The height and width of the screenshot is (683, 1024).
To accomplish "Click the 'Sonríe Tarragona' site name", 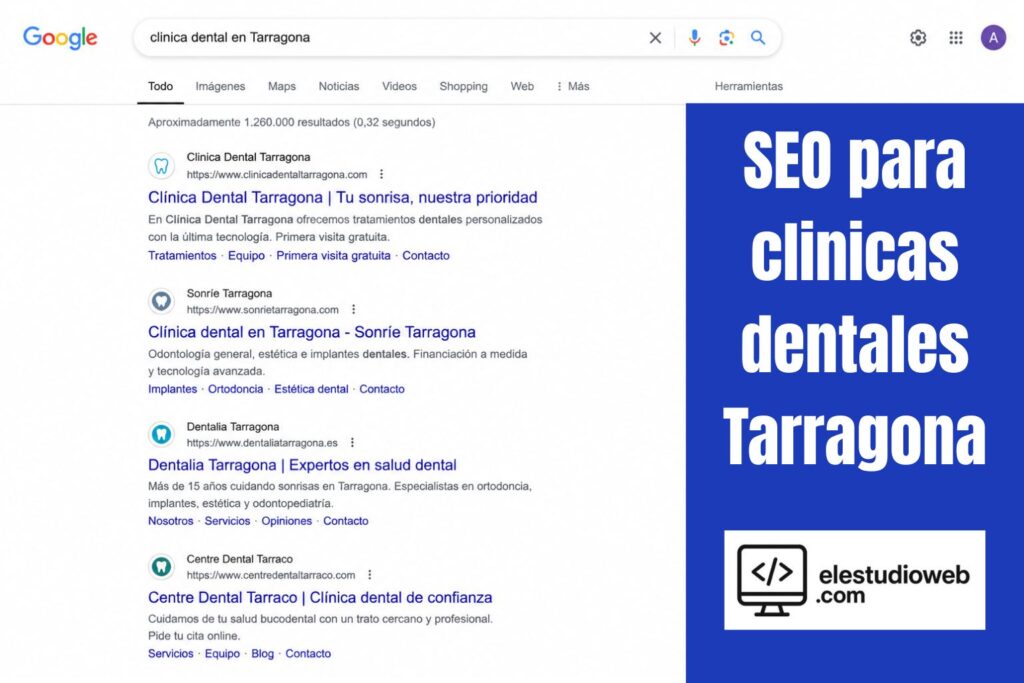I will pos(229,293).
